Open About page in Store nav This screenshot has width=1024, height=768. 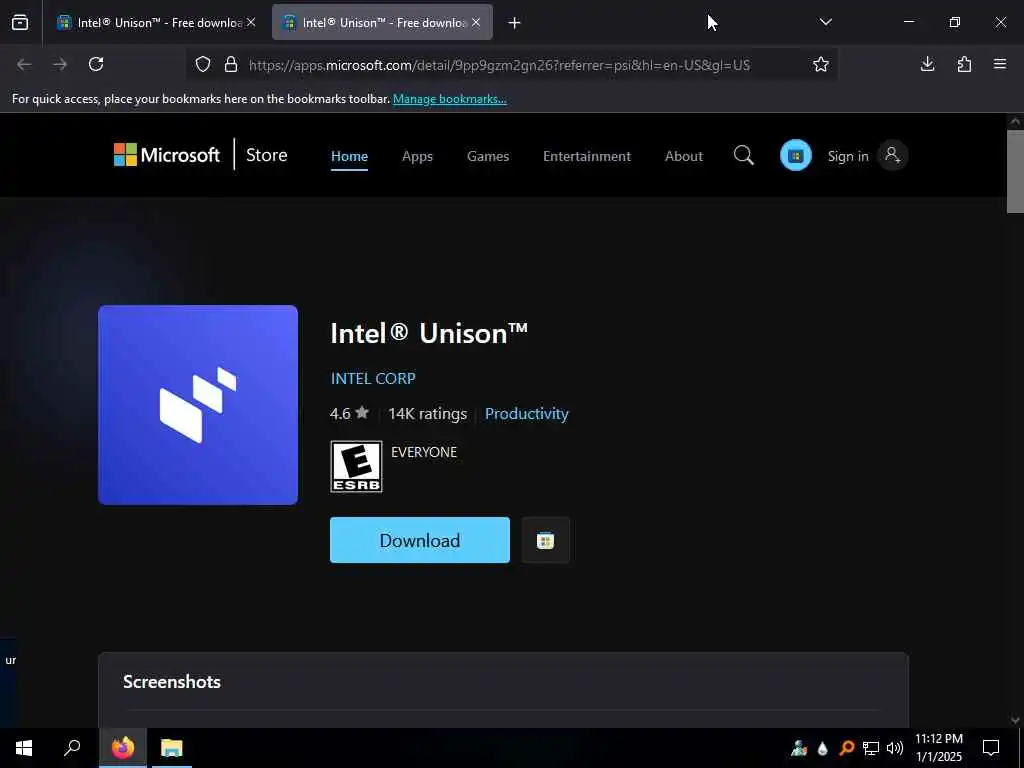684,156
